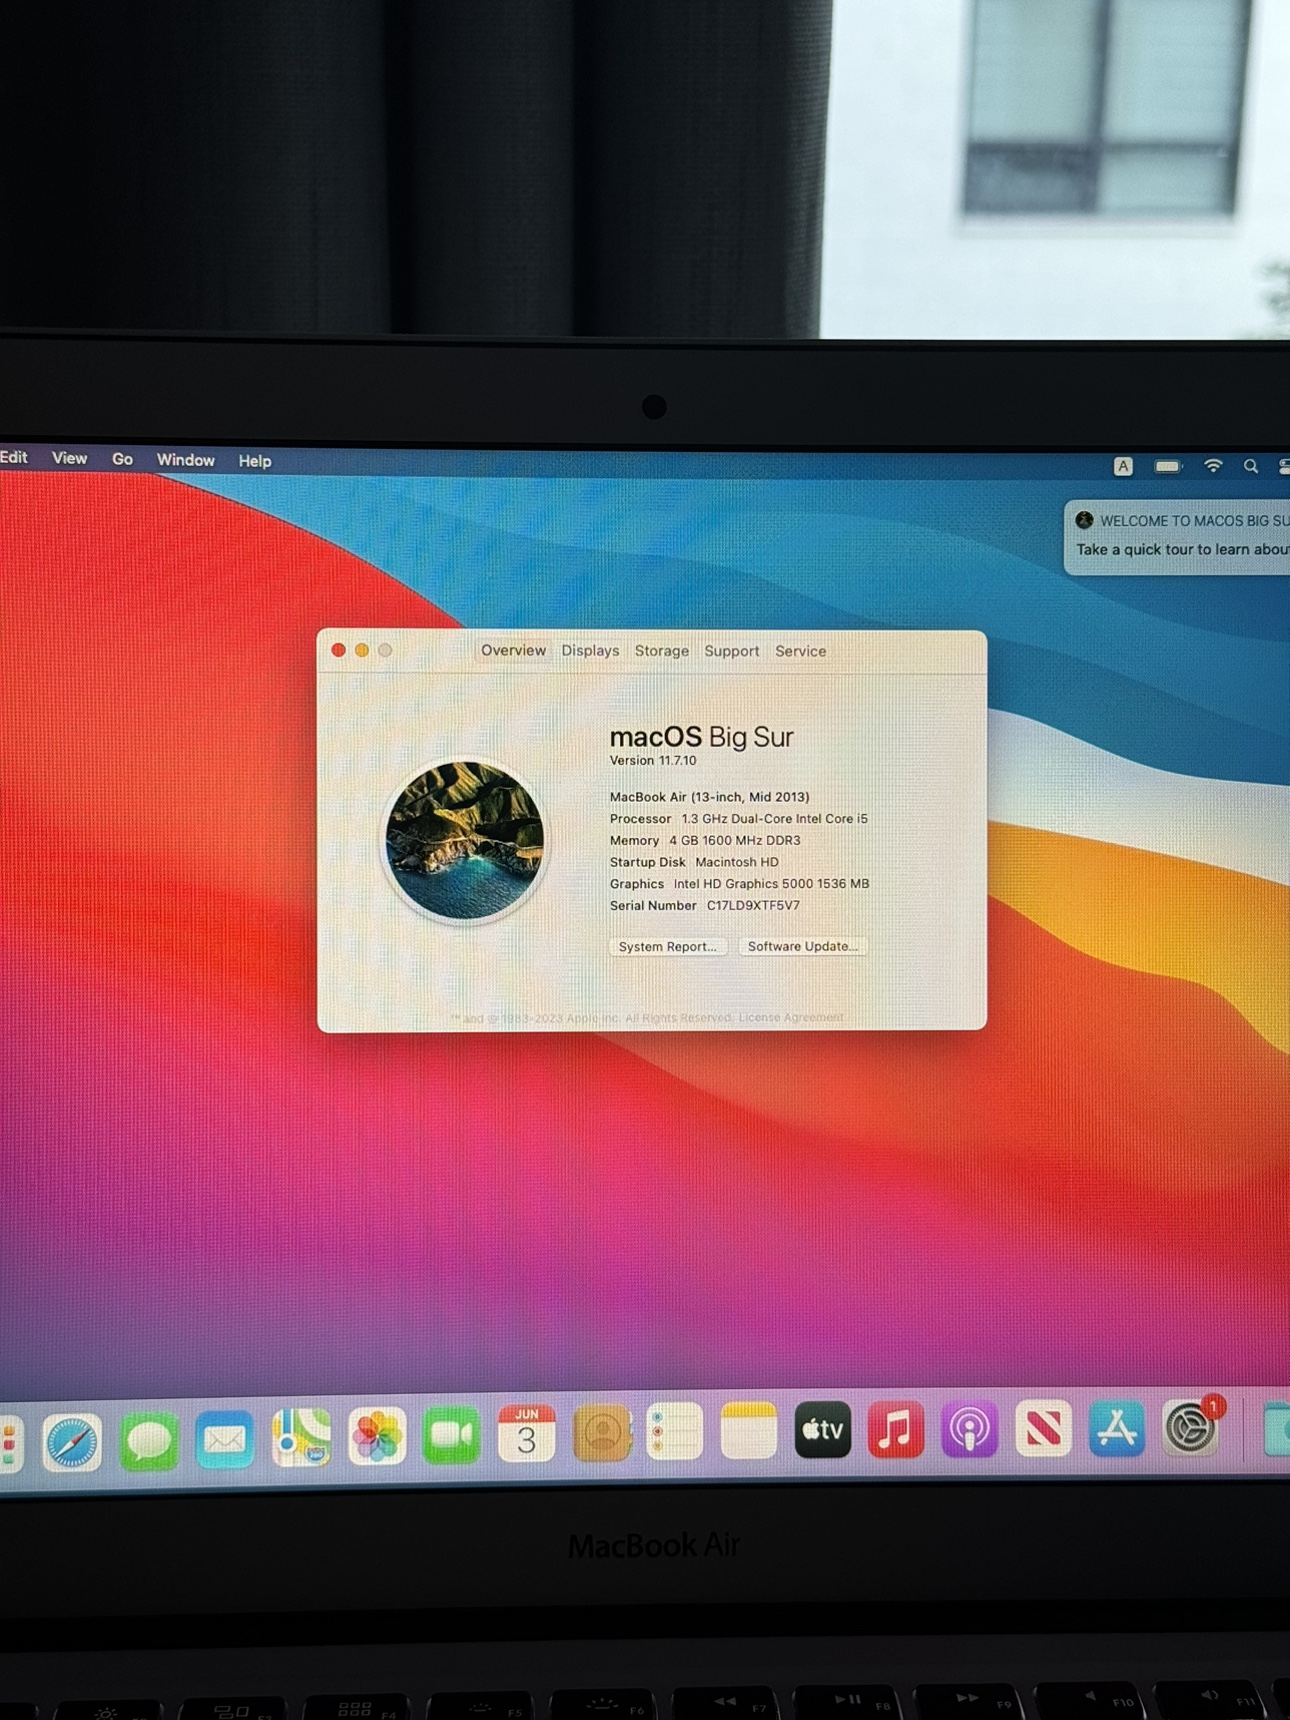Open the Wi-Fi status menu
This screenshot has height=1720, width=1290.
1213,466
